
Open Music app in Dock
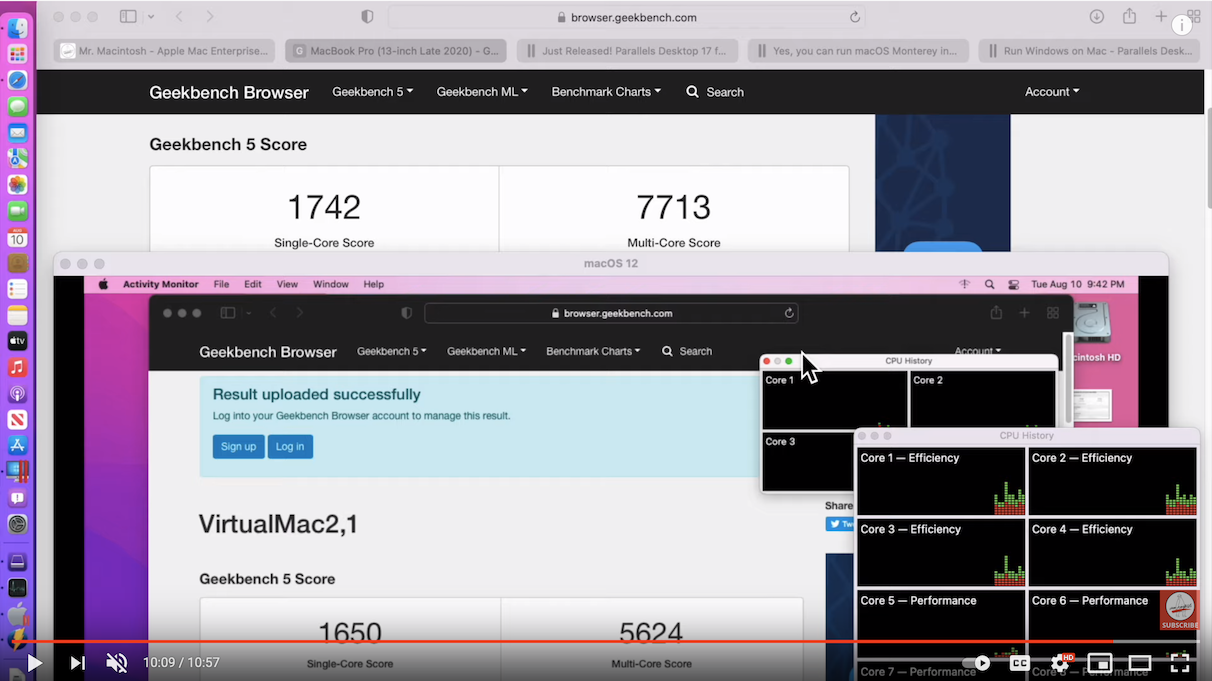coord(17,367)
